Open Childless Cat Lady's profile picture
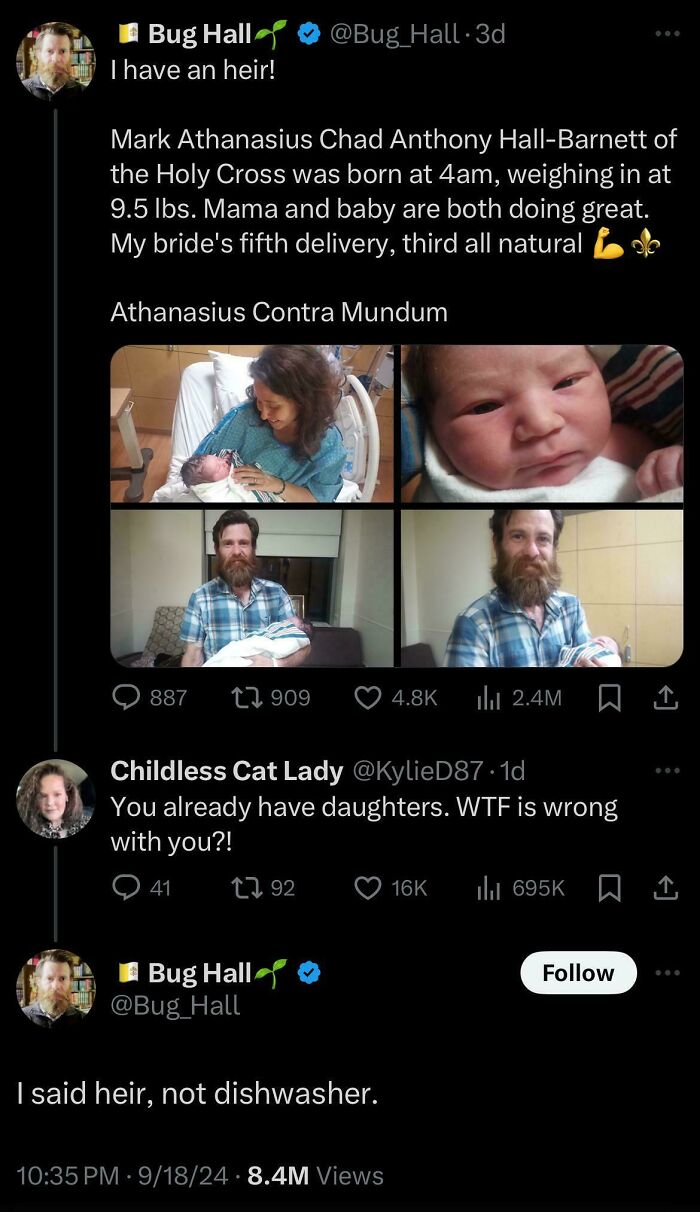 pyautogui.click(x=56, y=798)
